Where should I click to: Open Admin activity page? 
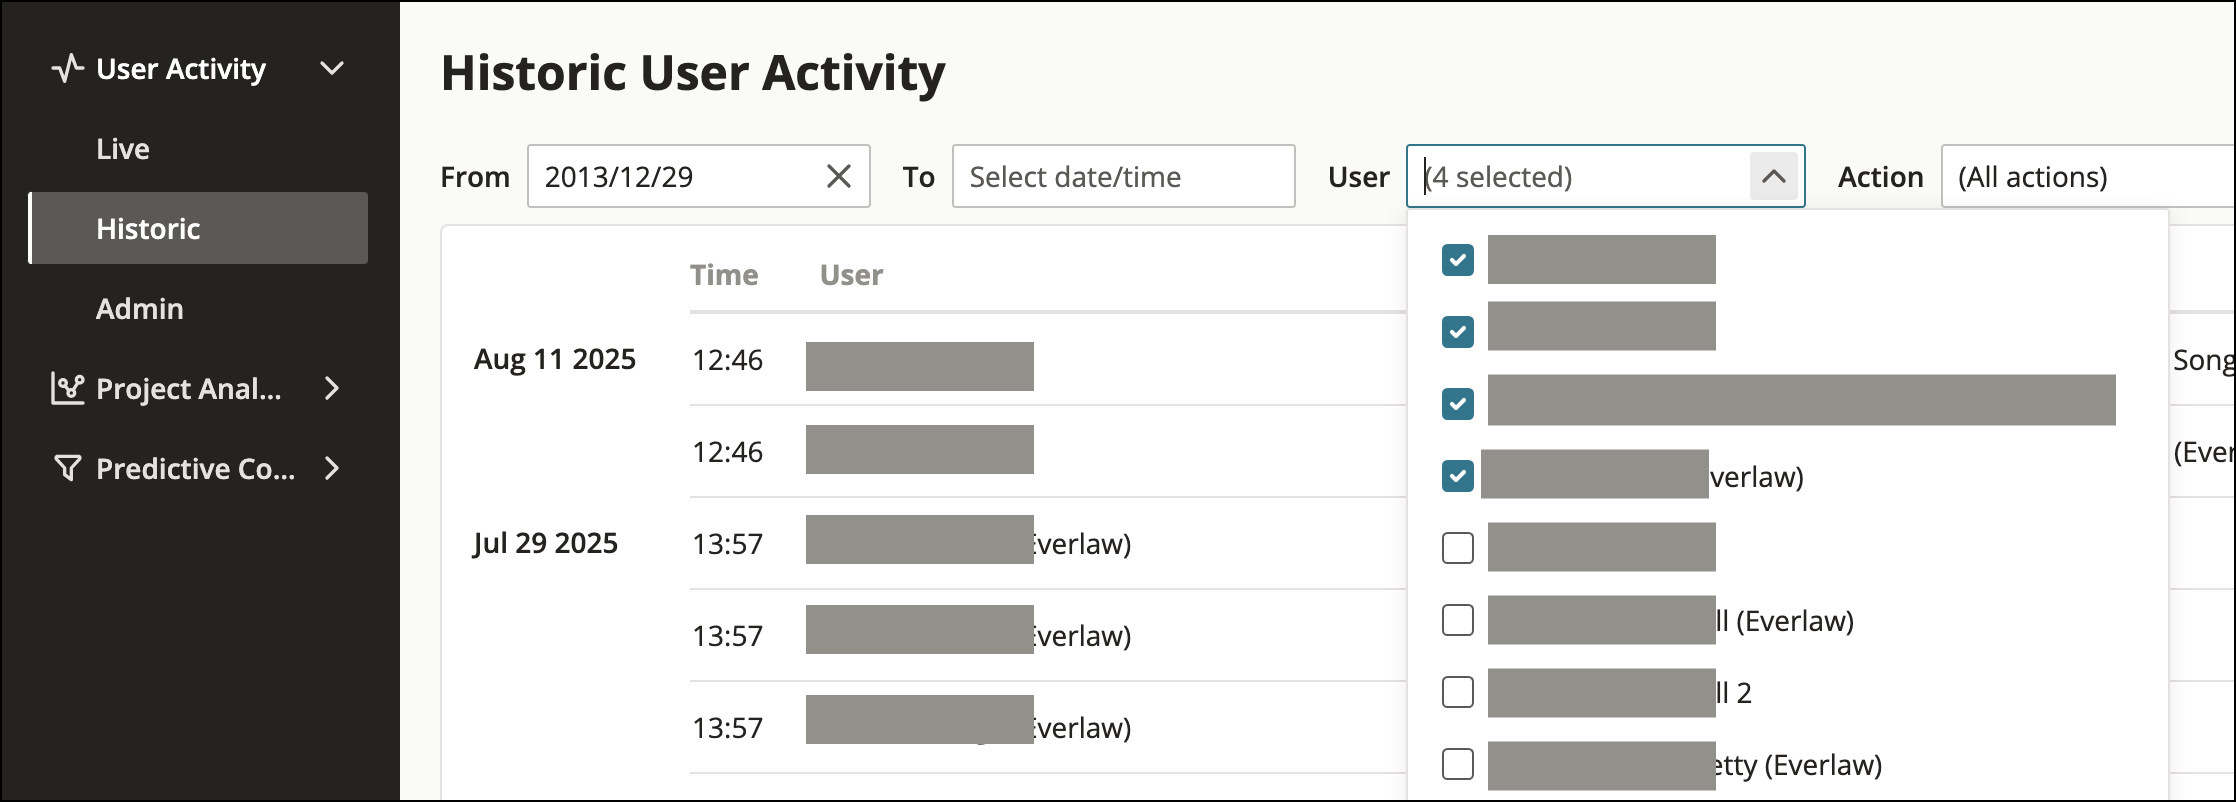(x=140, y=309)
